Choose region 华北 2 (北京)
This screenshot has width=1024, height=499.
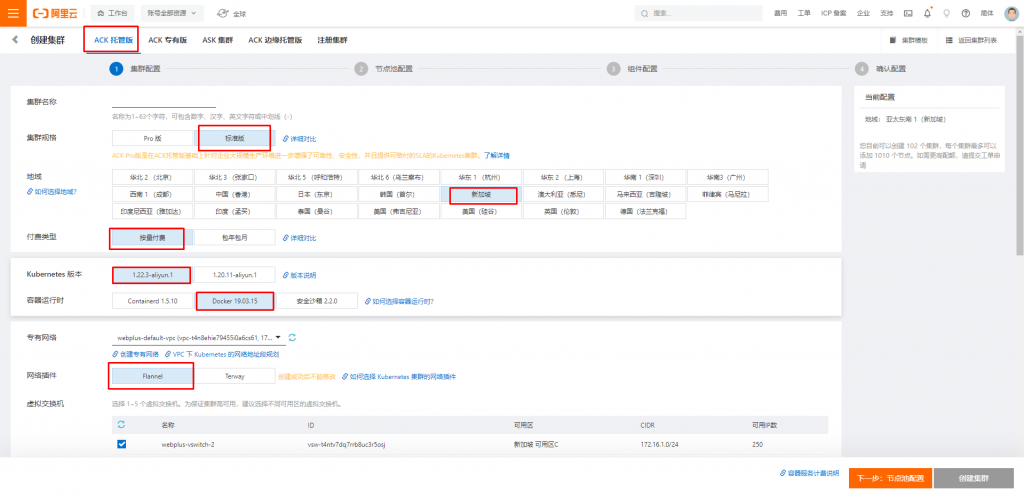(x=152, y=177)
